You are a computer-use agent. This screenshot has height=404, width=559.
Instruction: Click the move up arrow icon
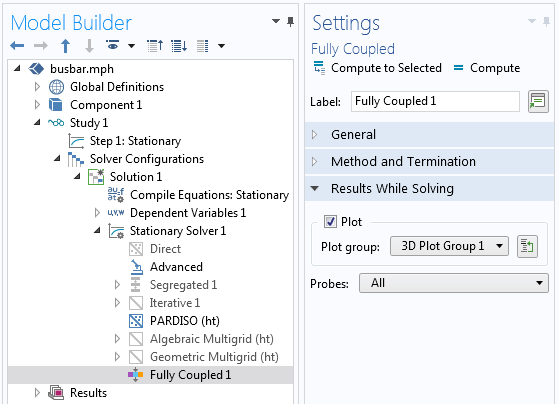pos(65,46)
